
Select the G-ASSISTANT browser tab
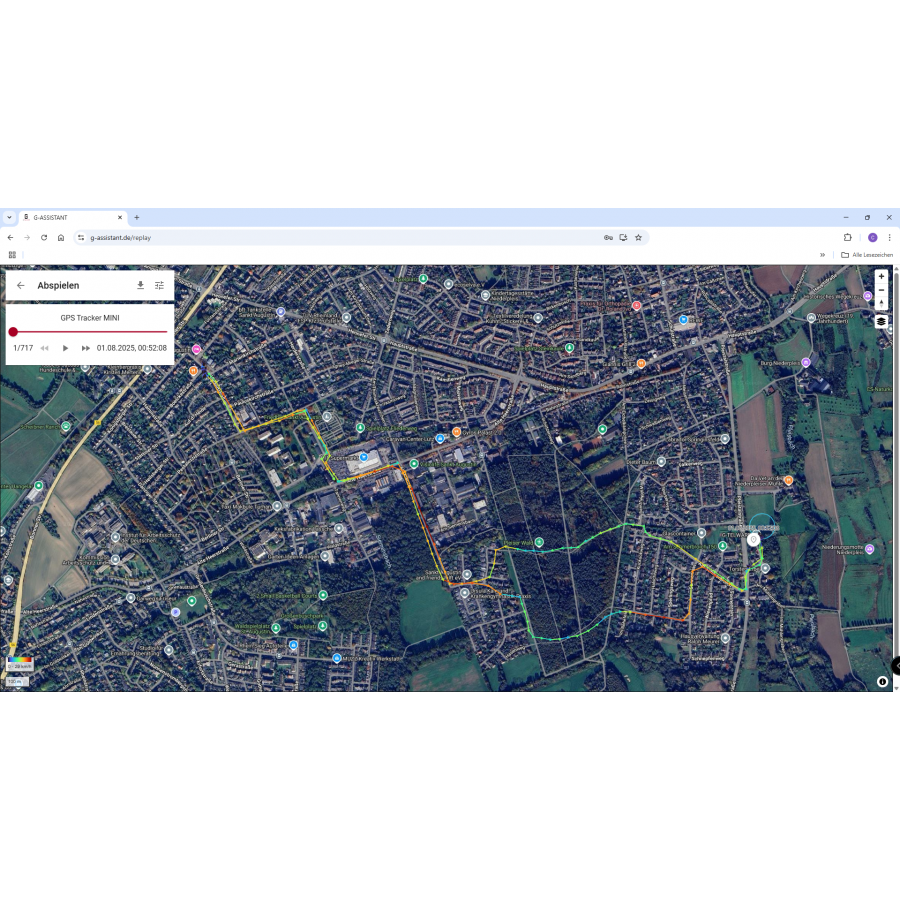click(70, 217)
